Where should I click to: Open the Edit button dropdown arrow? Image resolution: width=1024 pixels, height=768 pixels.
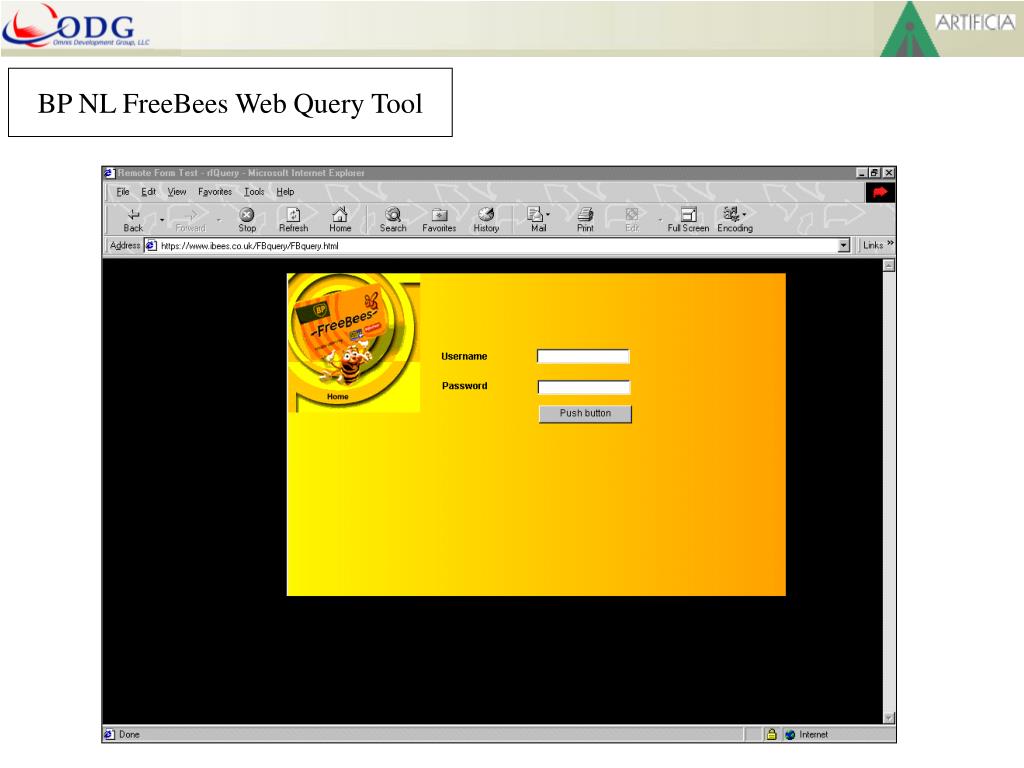point(660,220)
